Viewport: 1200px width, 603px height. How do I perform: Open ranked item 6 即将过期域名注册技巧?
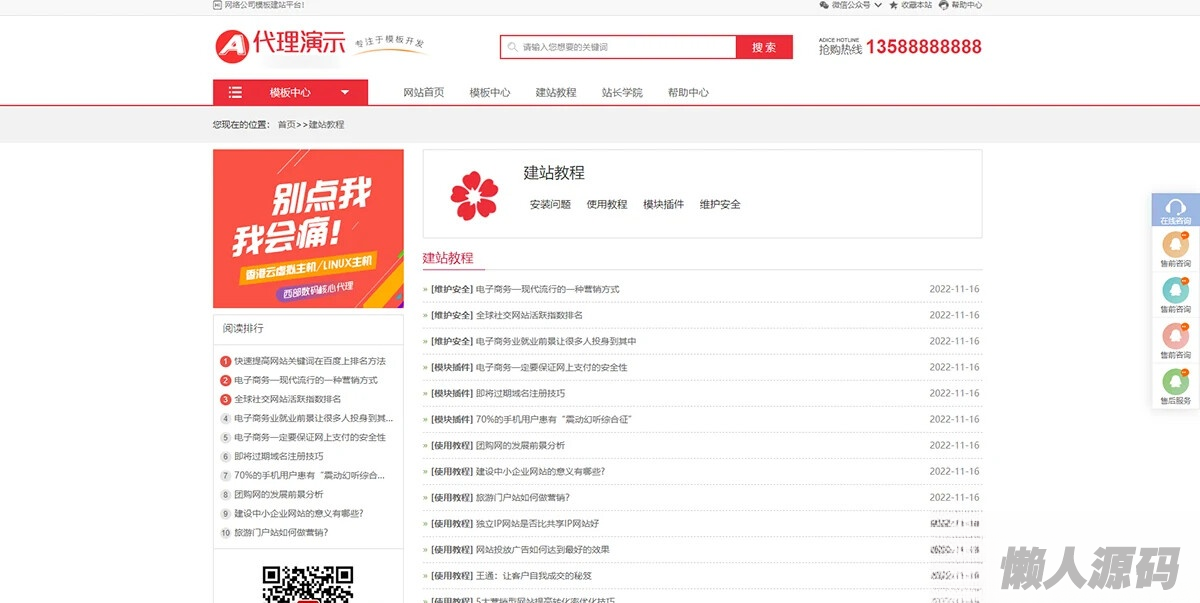point(279,456)
